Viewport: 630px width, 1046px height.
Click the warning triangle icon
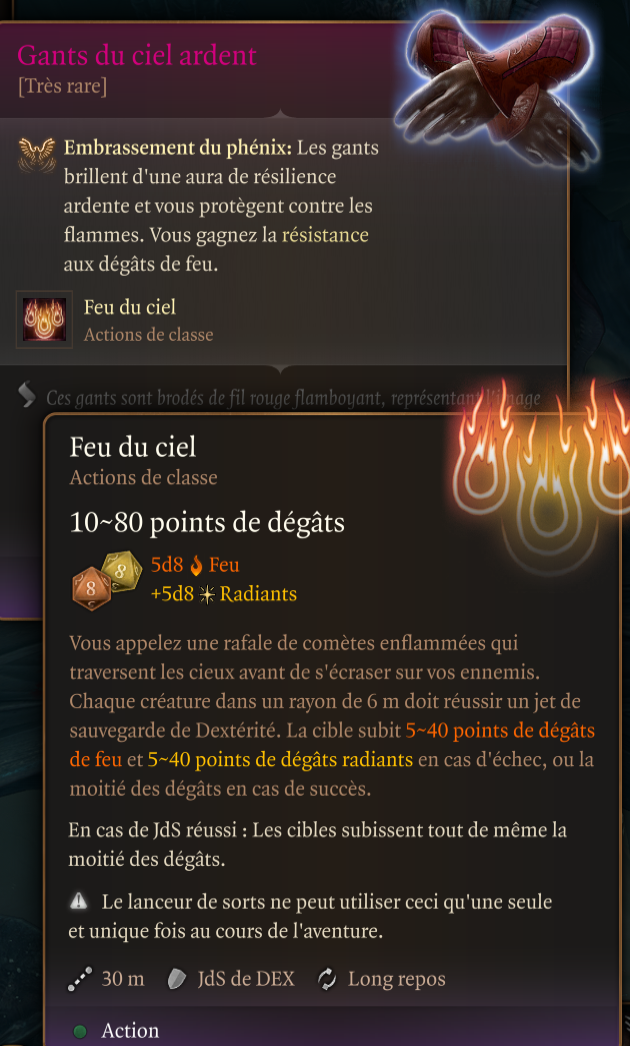(78, 903)
